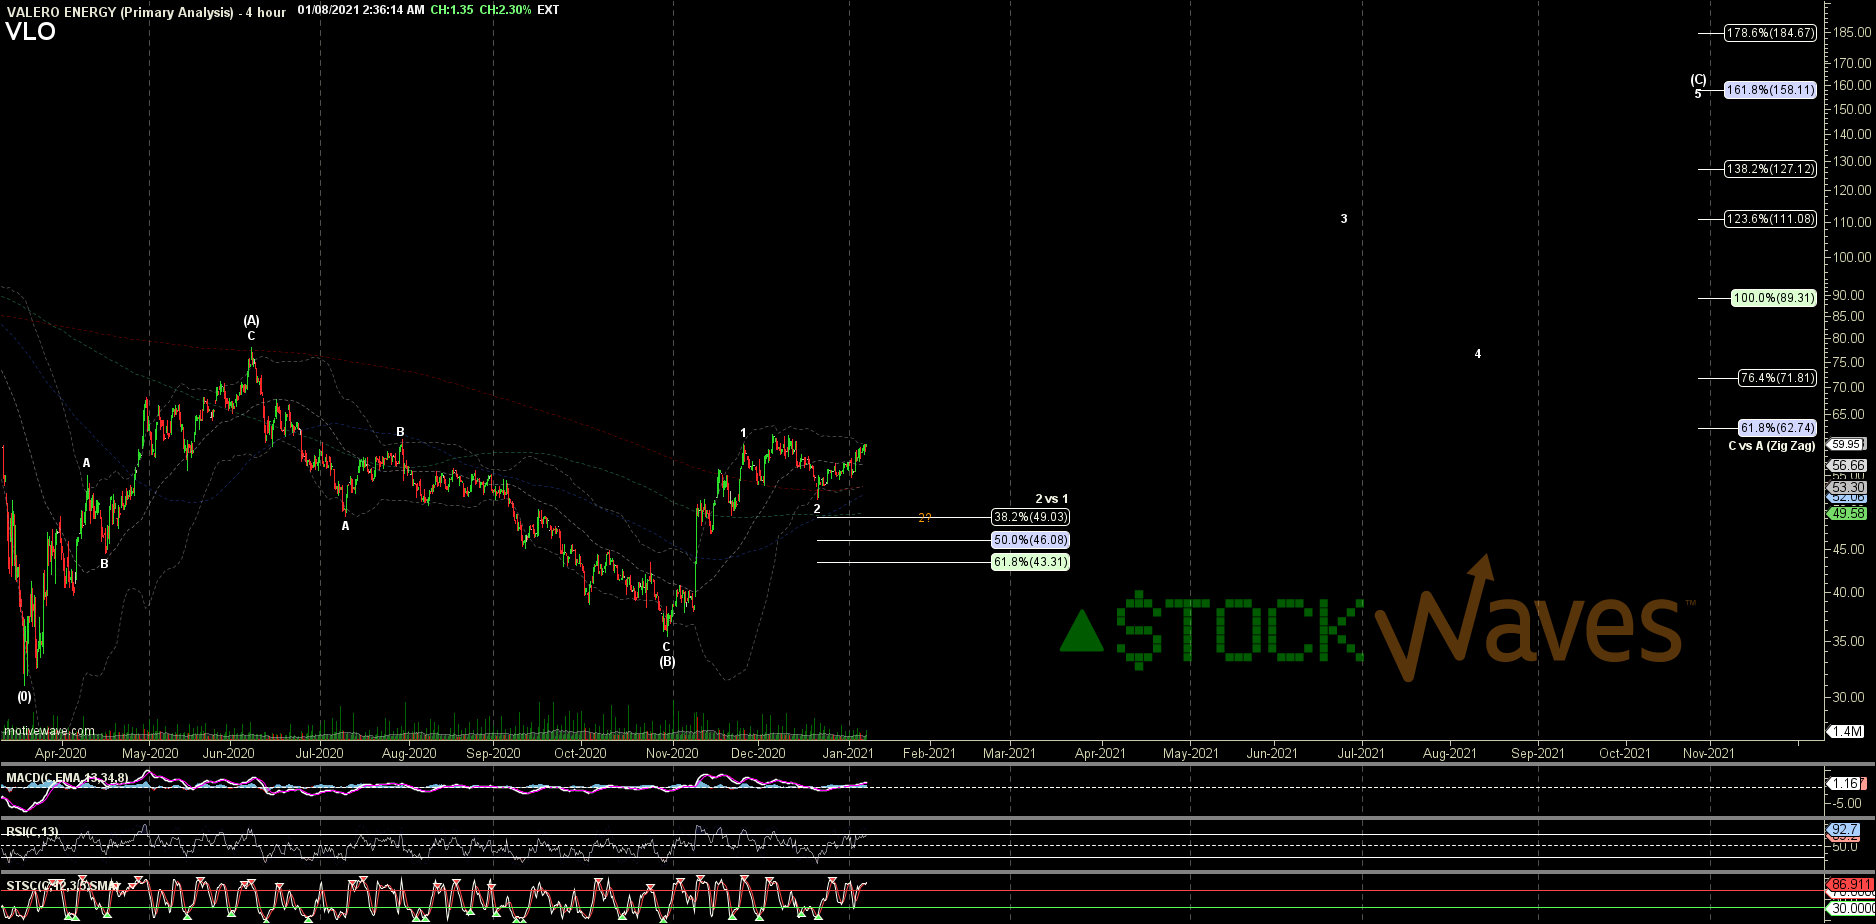Click the Nov-2020 date axis label
This screenshot has width=1876, height=924.
click(x=672, y=754)
